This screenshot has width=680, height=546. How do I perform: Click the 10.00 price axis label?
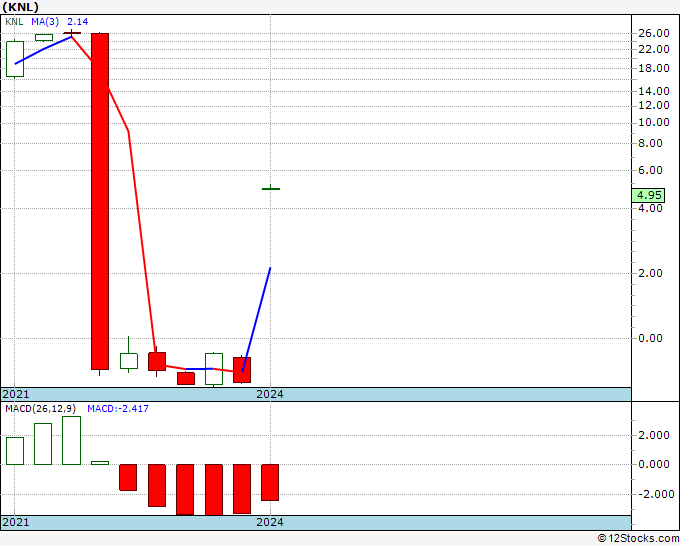[x=654, y=122]
